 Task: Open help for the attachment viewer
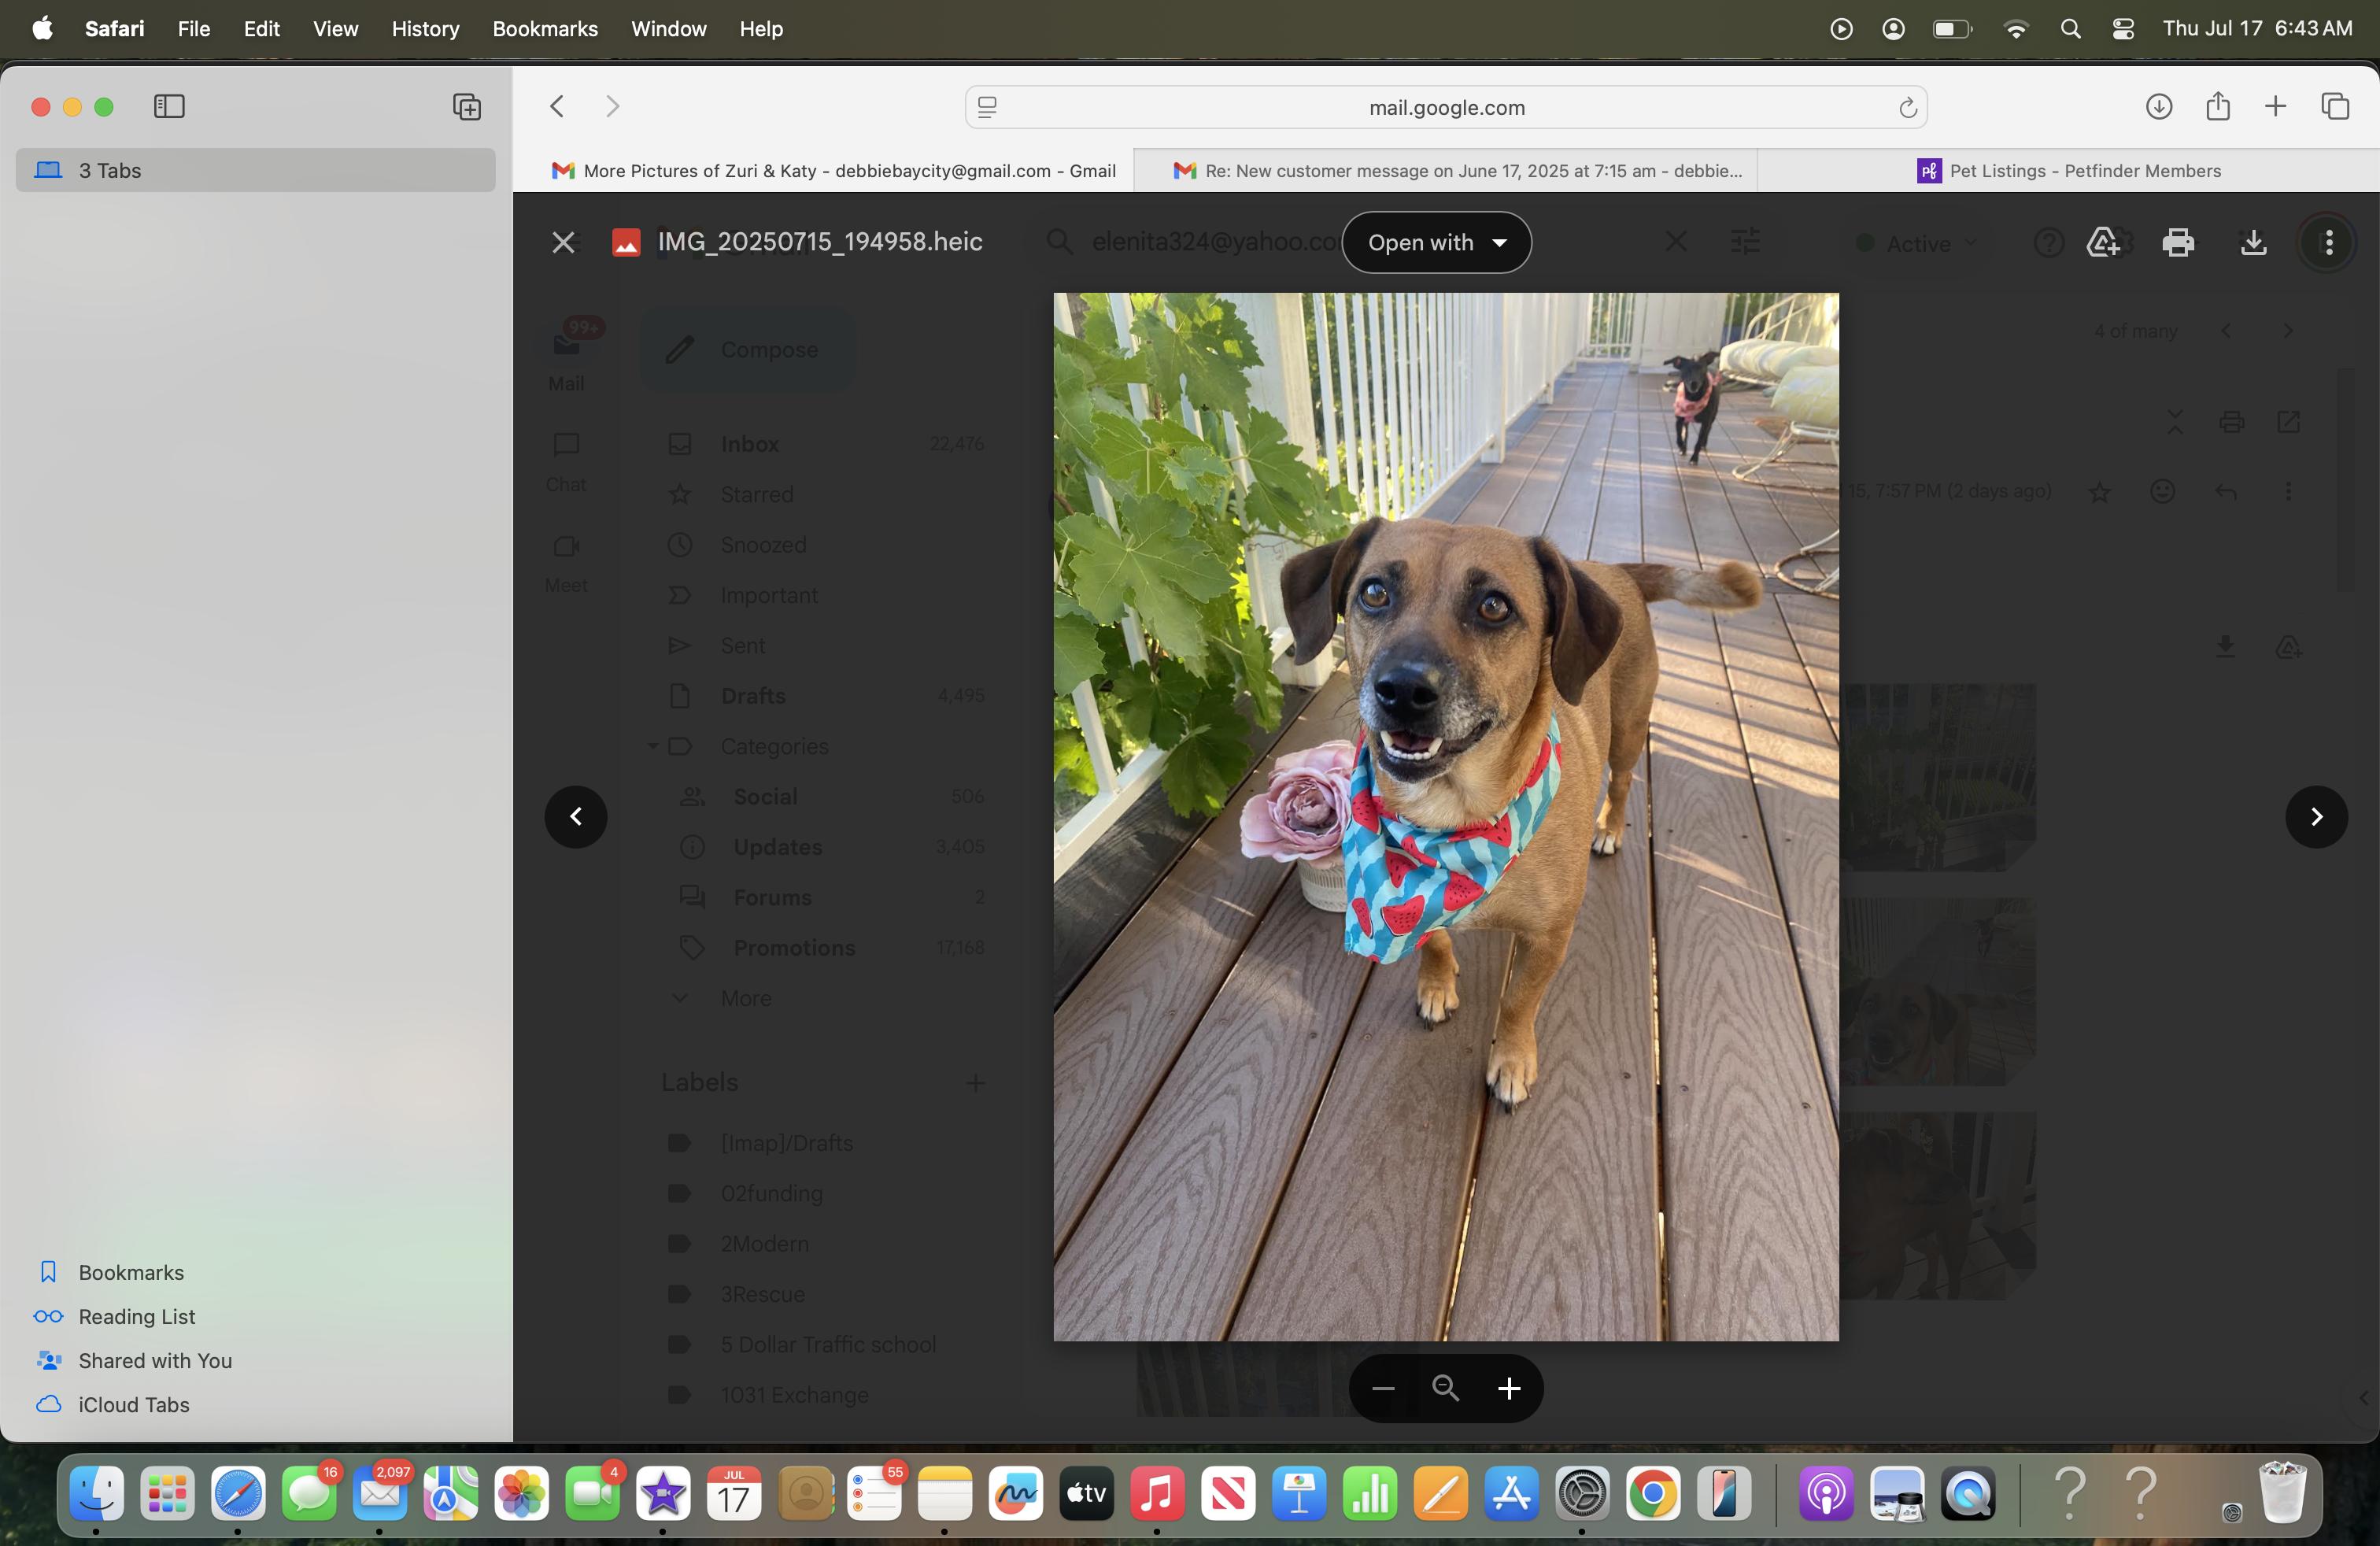click(2047, 242)
